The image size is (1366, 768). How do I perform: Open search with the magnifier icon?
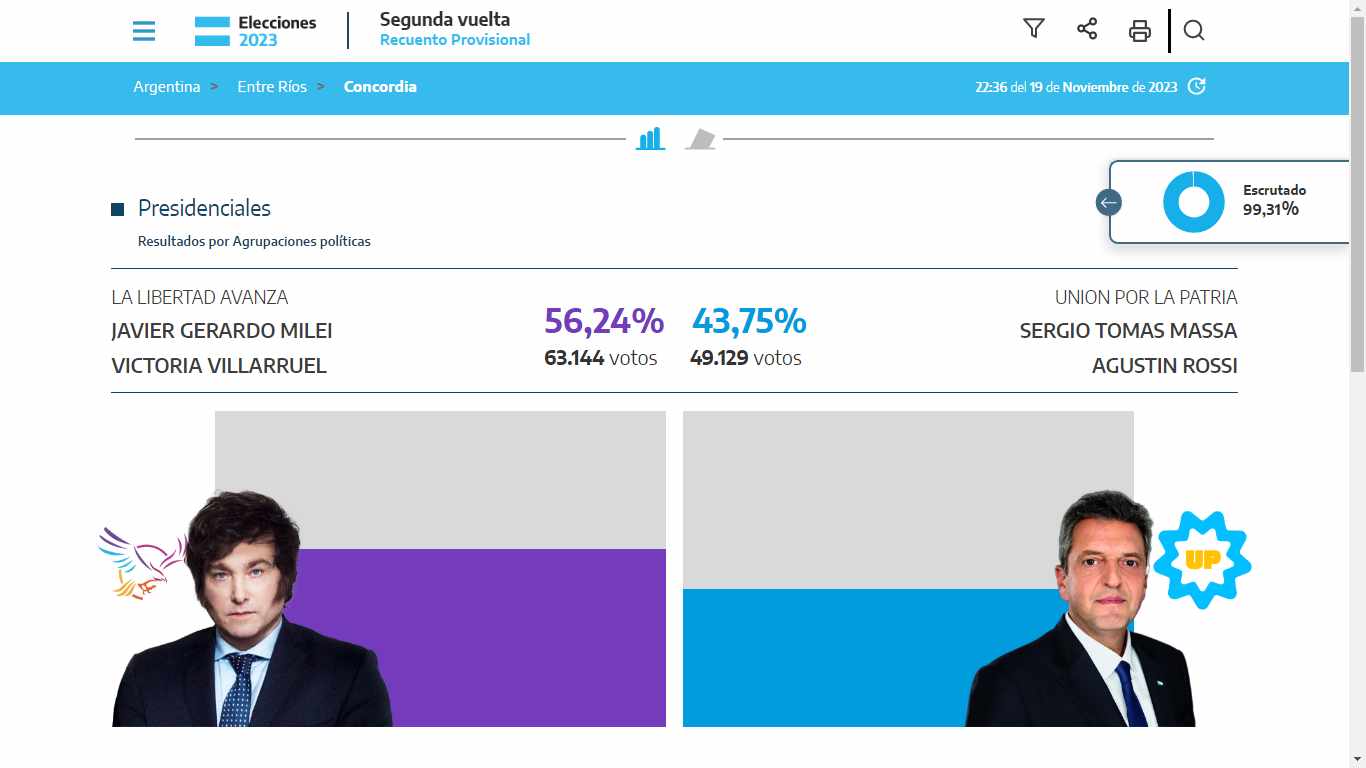point(1193,30)
